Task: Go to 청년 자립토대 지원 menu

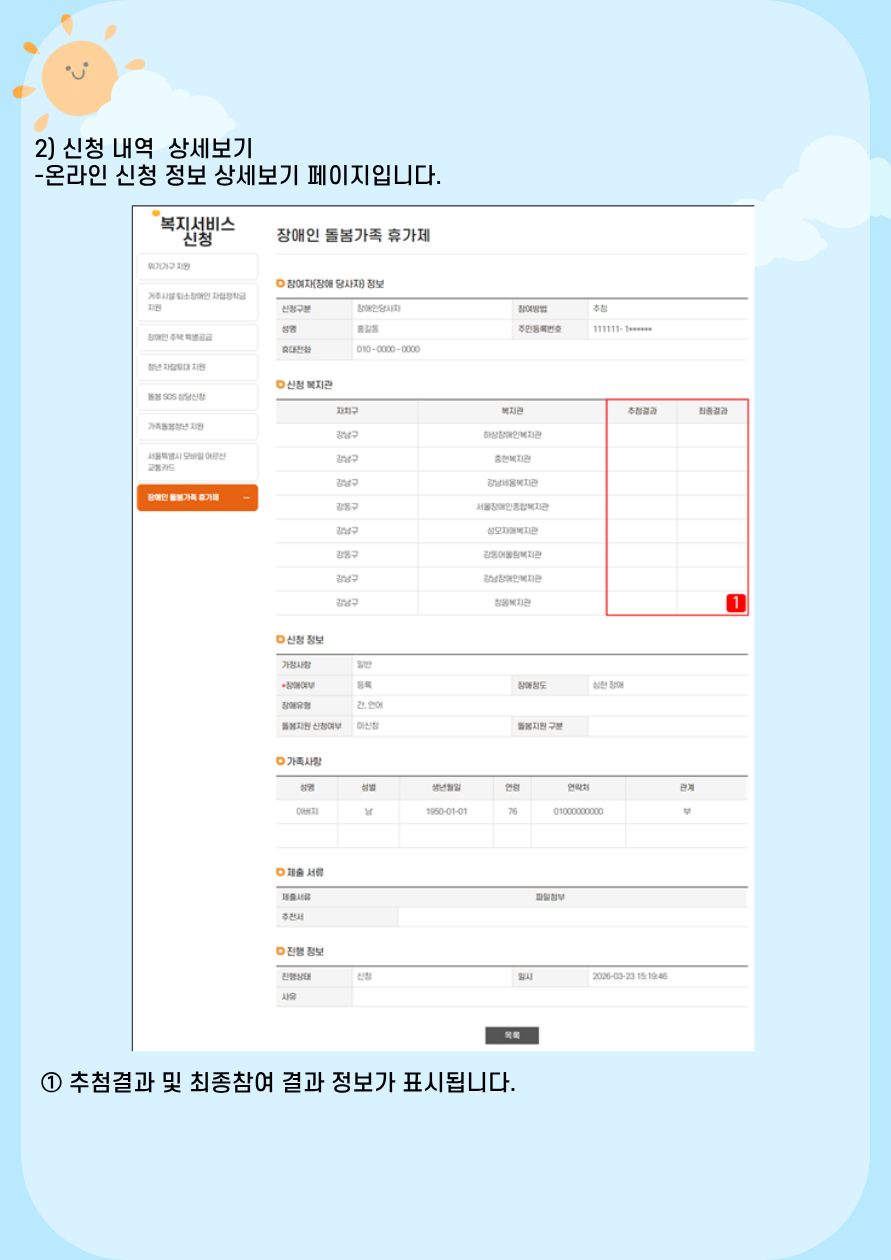Action: 196,368
